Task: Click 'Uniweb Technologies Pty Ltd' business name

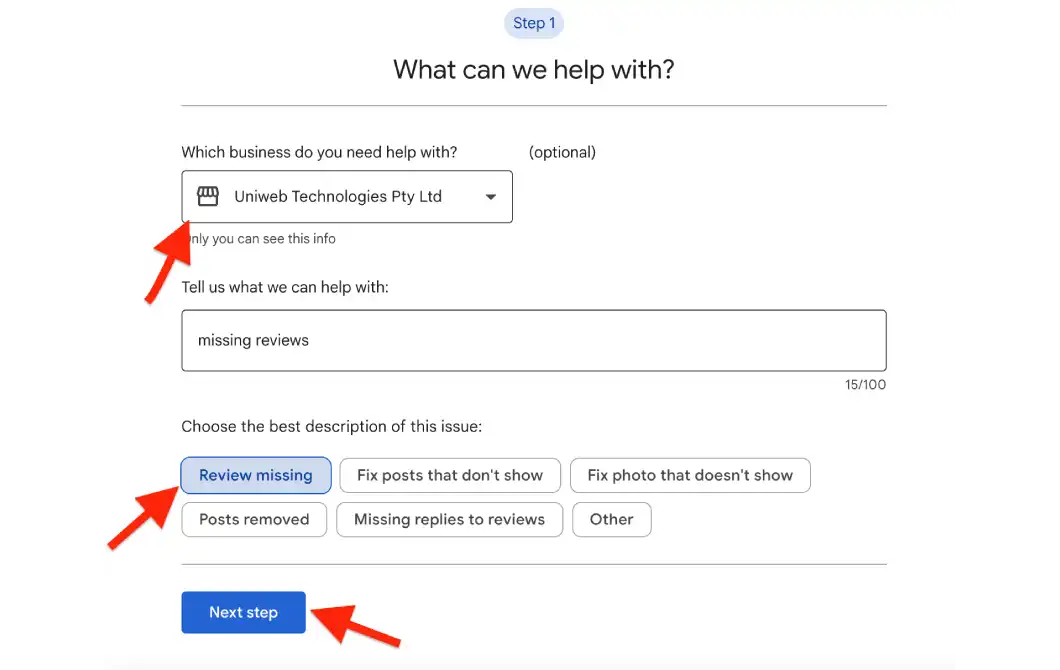Action: click(x=338, y=197)
